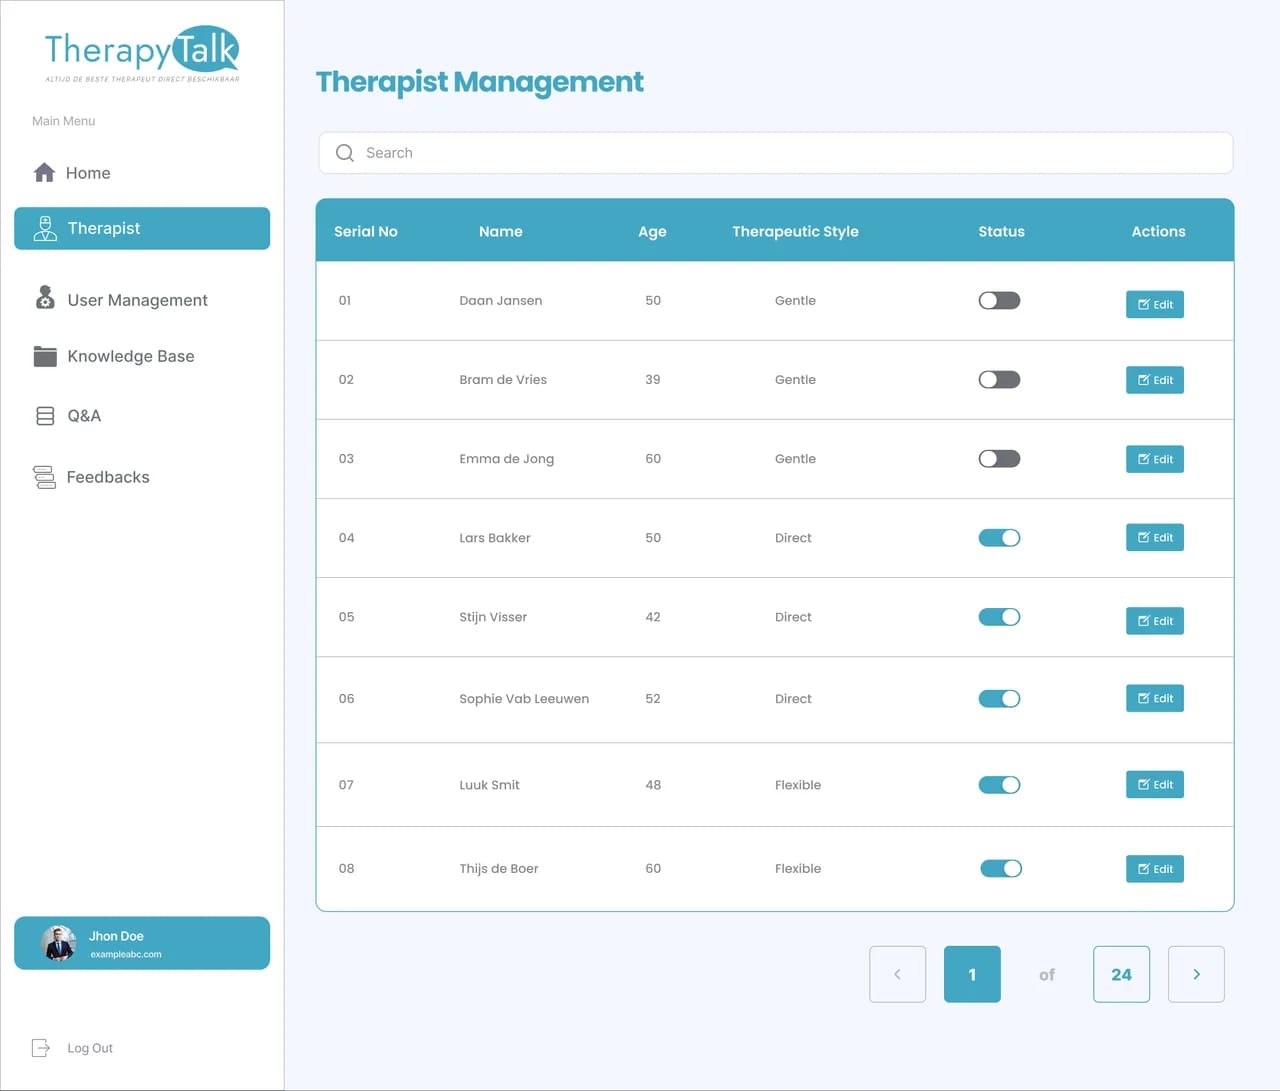Click the Q&A stacked database icon
This screenshot has width=1280, height=1091.
click(45, 416)
